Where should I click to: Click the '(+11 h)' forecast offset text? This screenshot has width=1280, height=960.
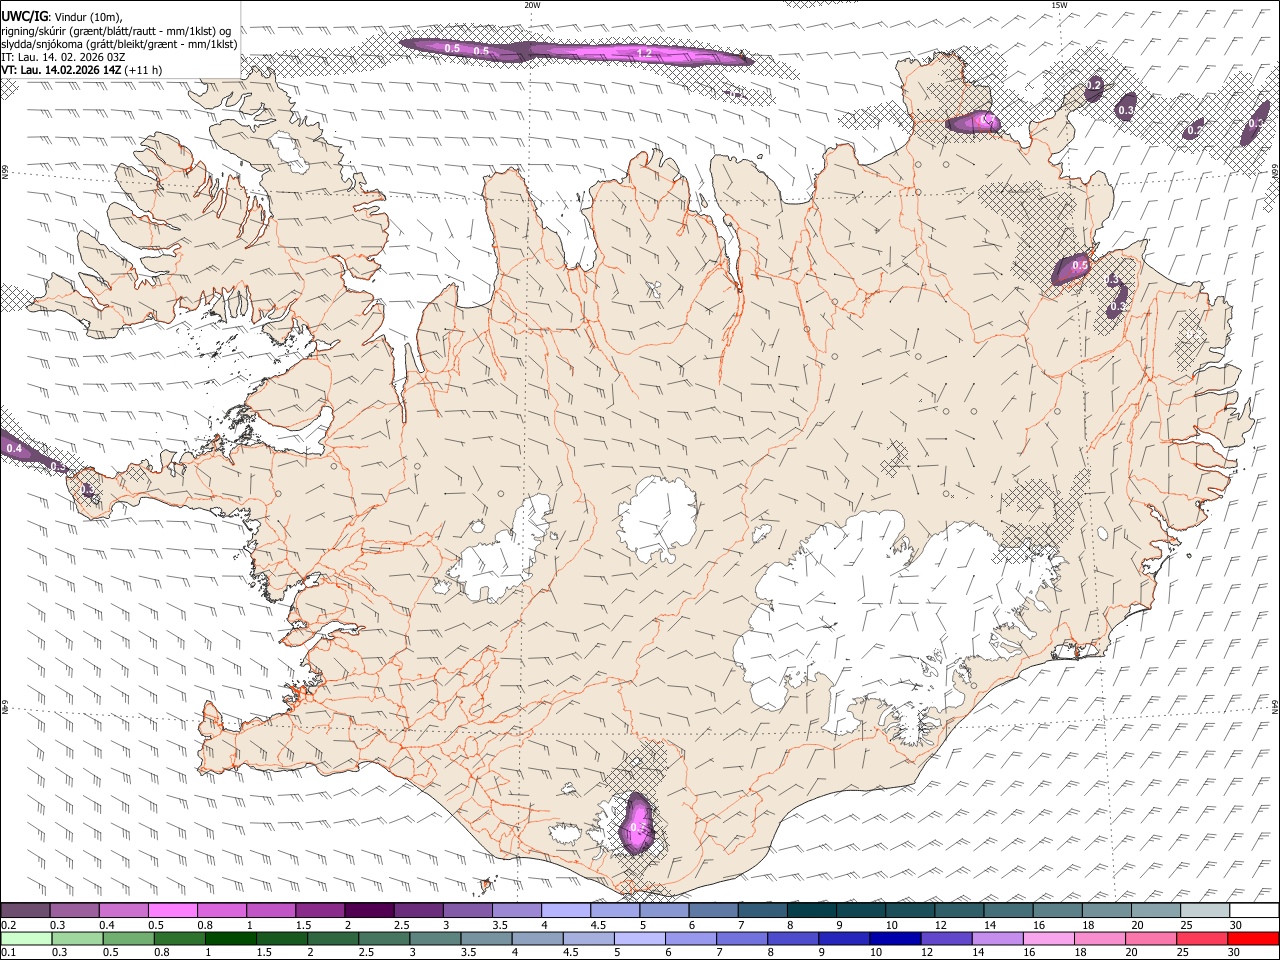pos(145,70)
